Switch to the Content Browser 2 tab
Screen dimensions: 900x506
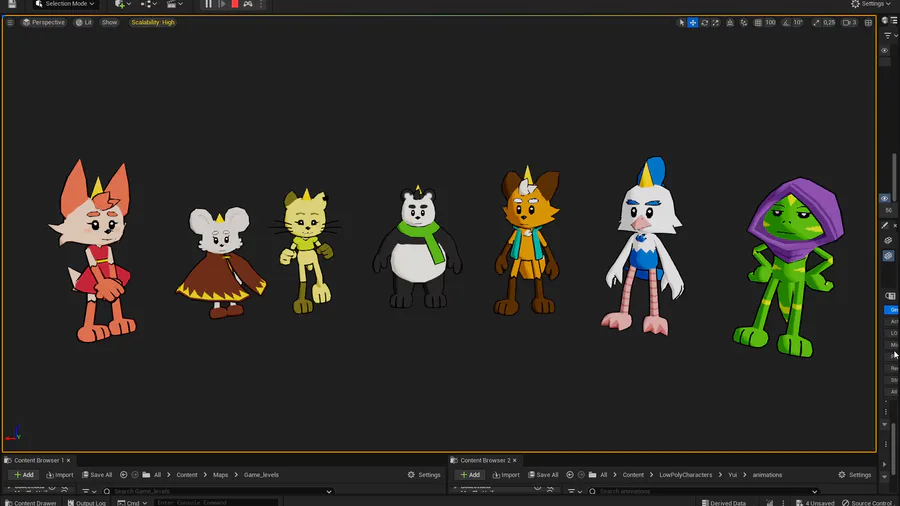(485, 460)
